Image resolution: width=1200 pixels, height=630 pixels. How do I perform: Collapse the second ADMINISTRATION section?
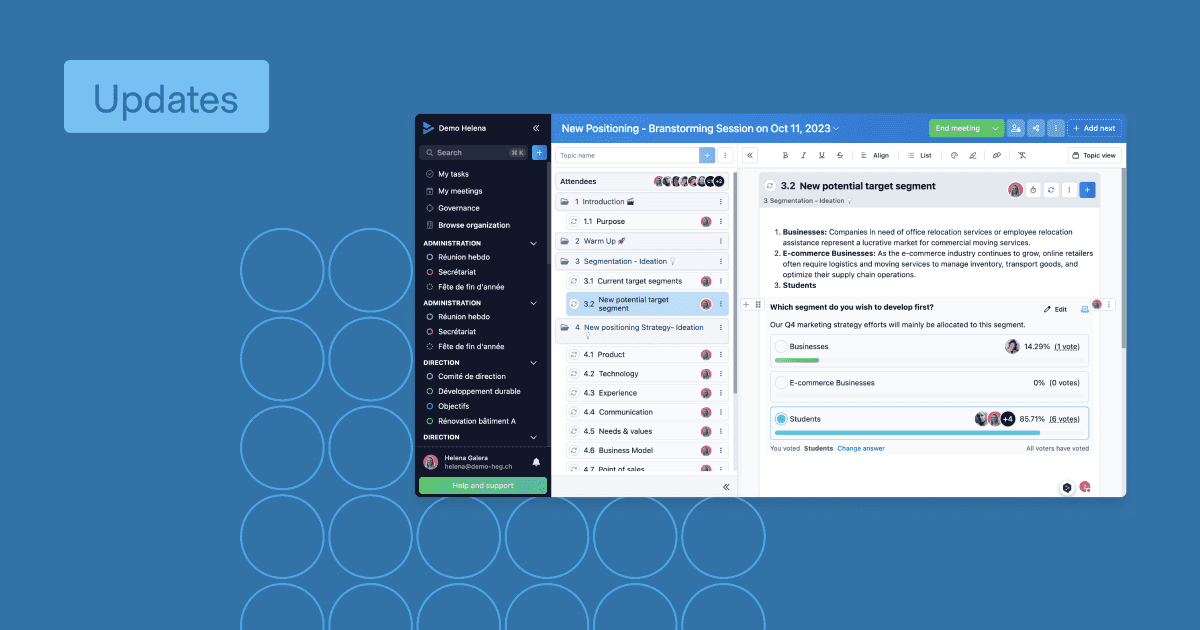coord(532,303)
